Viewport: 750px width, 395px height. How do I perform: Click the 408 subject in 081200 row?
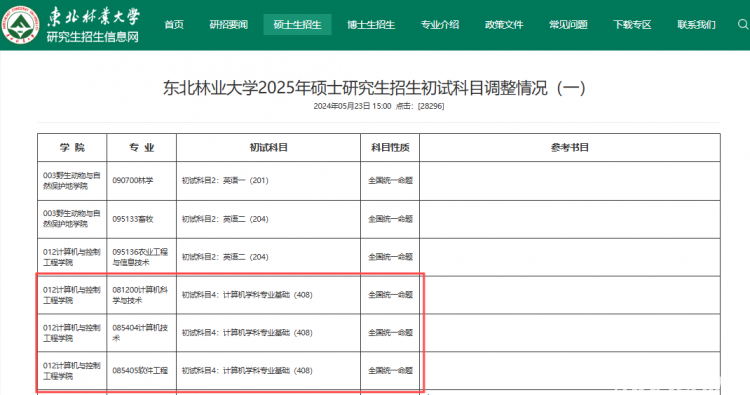(x=268, y=295)
